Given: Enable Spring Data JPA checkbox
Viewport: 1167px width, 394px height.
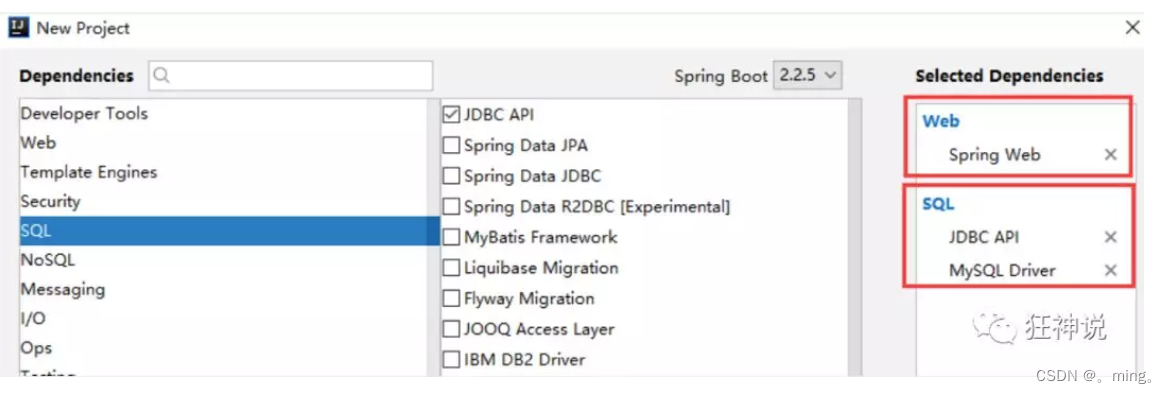Looking at the screenshot, I should coord(451,145).
